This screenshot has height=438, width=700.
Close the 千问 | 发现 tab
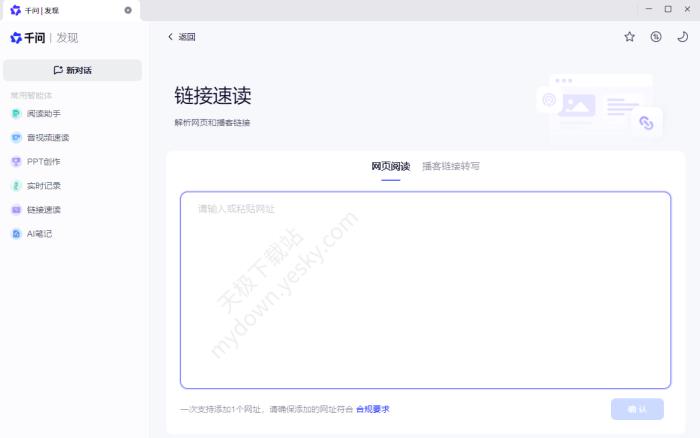coord(128,10)
